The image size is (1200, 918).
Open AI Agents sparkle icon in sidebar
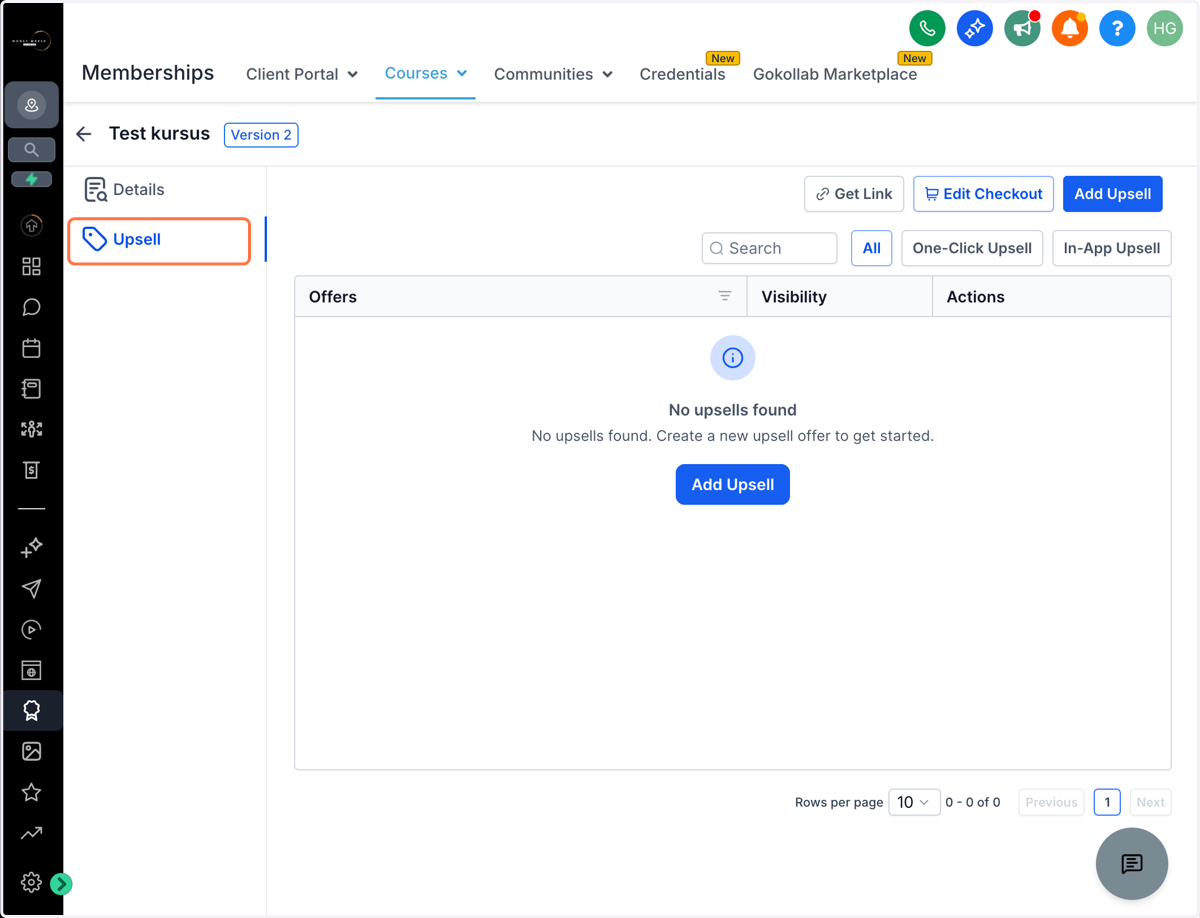[x=31, y=547]
